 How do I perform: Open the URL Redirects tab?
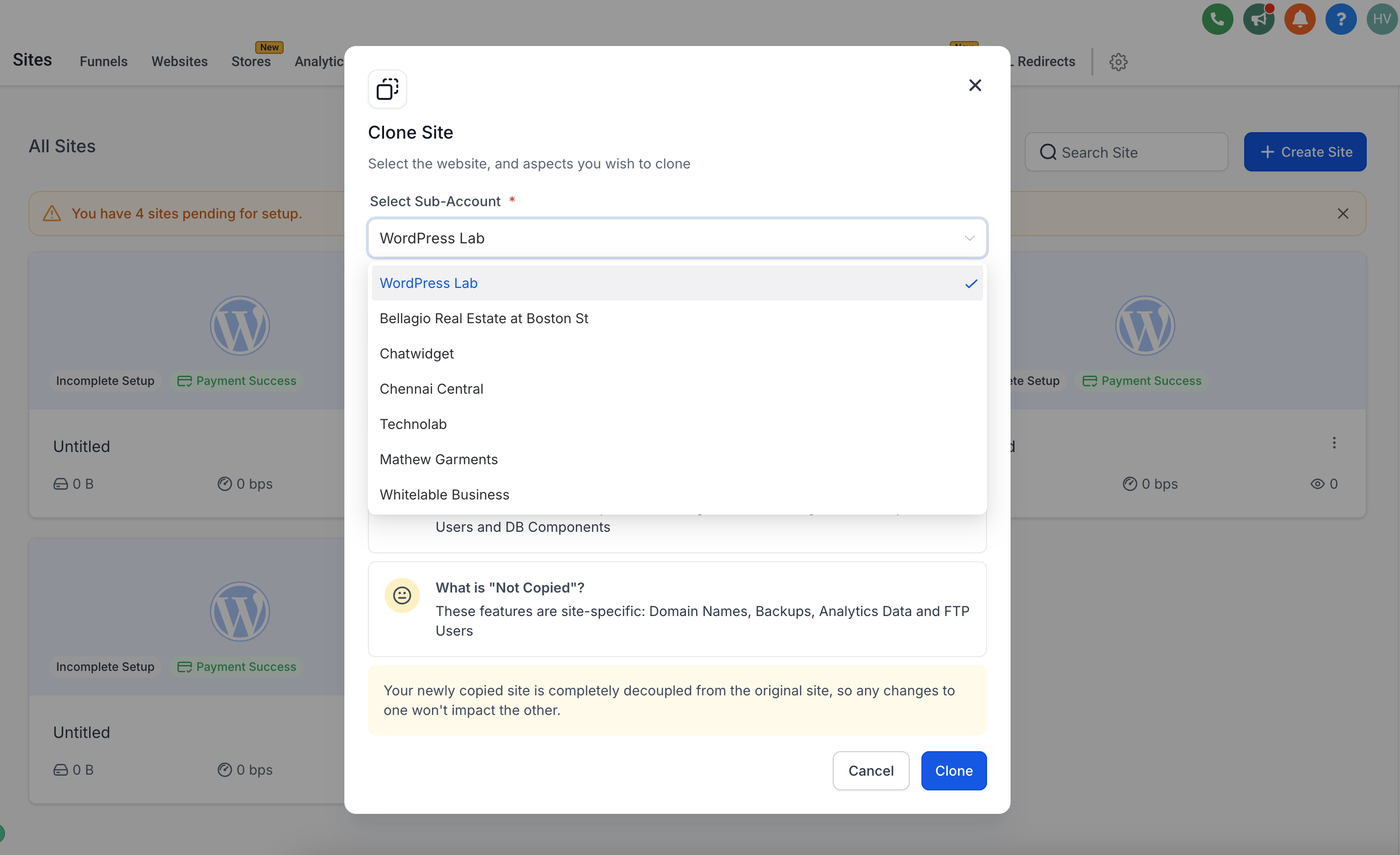1043,61
